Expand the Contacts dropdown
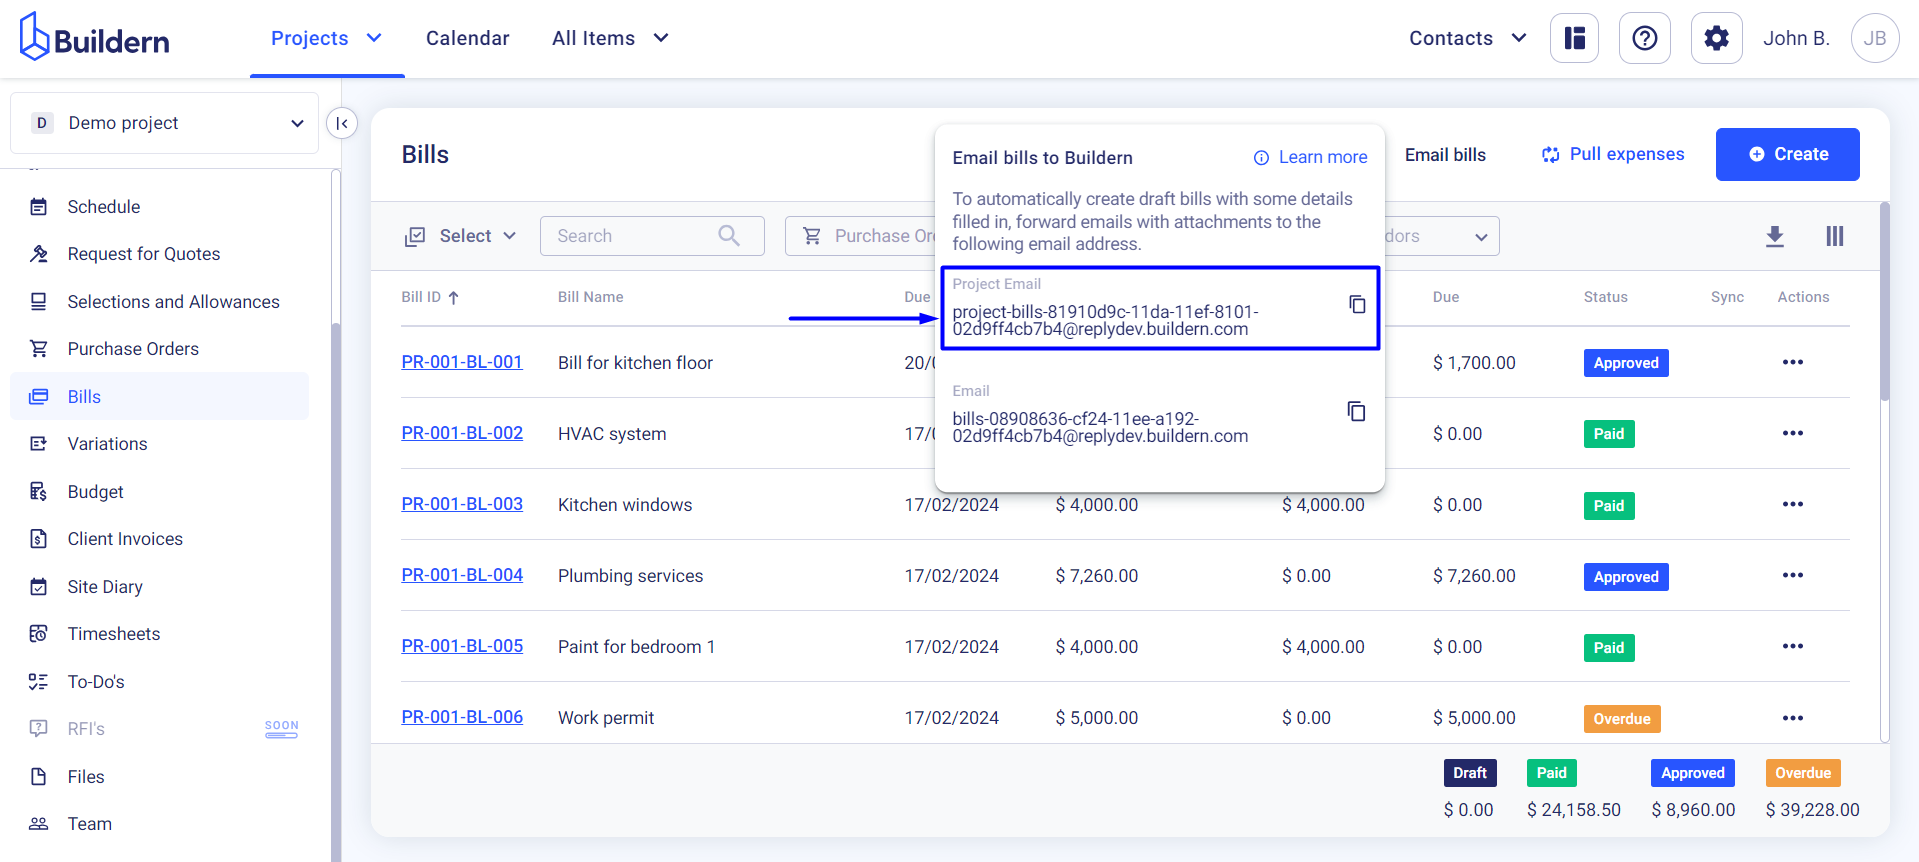 1519,38
